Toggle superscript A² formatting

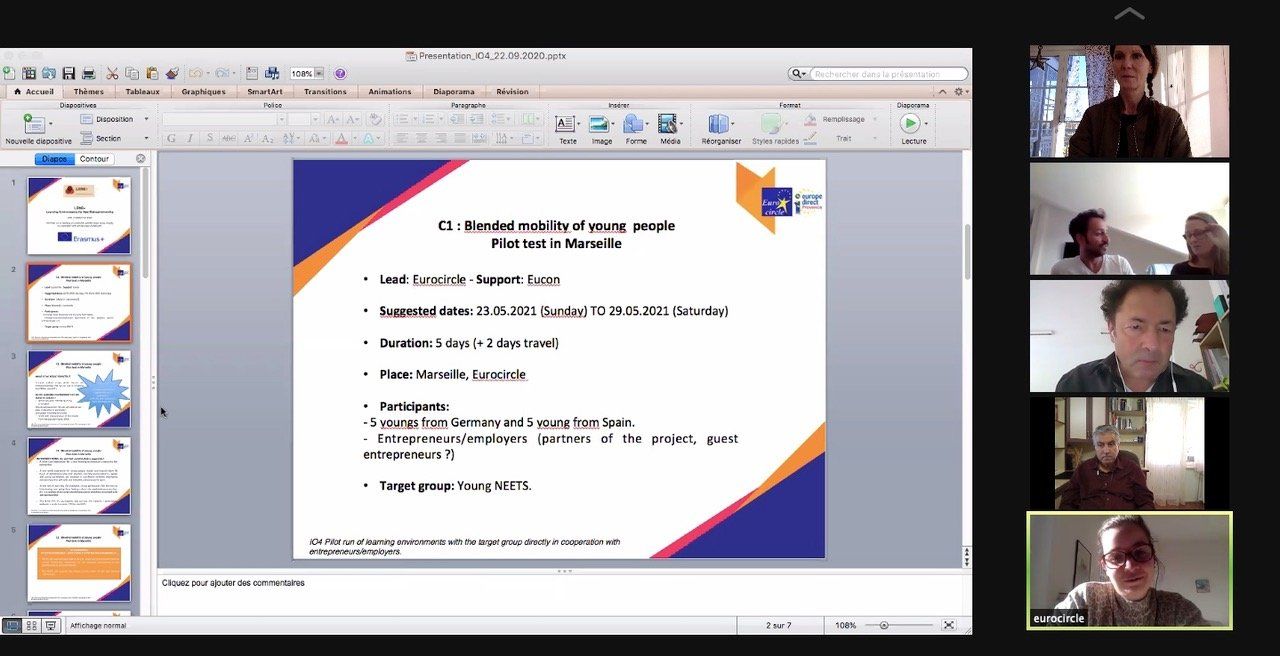pos(250,138)
